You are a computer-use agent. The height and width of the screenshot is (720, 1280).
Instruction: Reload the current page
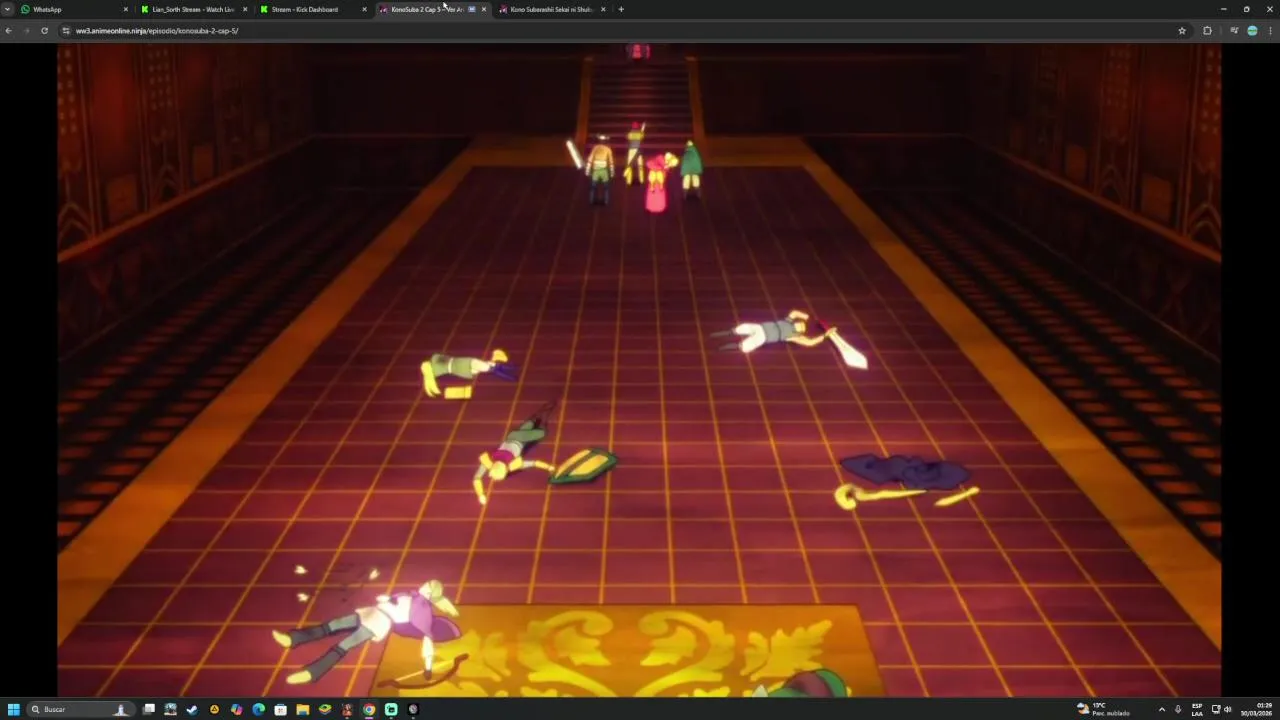44,31
